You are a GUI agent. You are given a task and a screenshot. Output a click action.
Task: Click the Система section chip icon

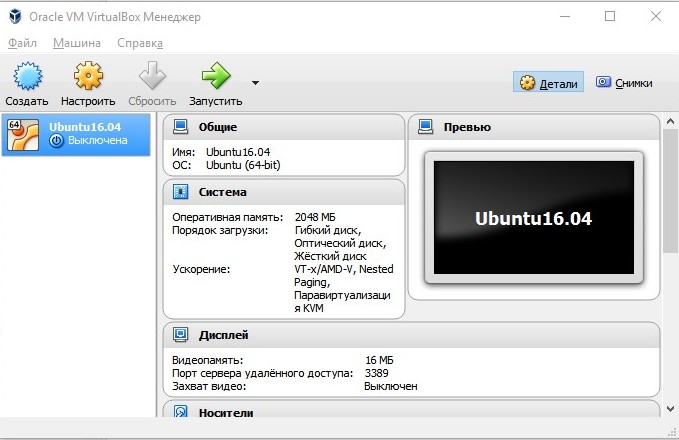pyautogui.click(x=181, y=191)
